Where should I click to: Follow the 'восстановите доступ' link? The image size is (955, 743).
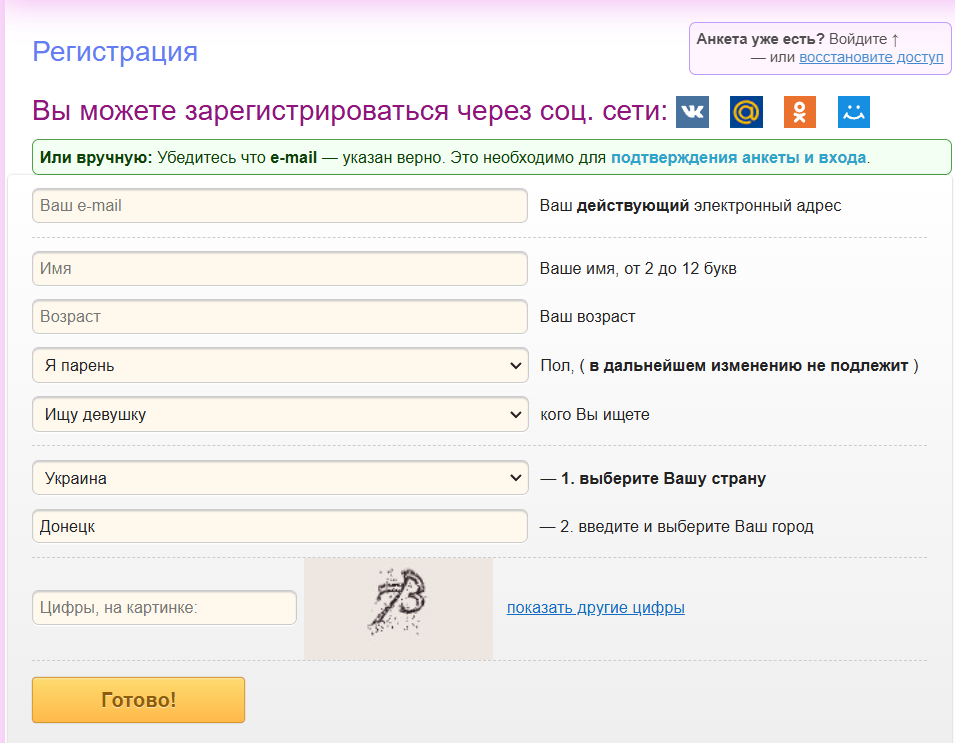(871, 57)
